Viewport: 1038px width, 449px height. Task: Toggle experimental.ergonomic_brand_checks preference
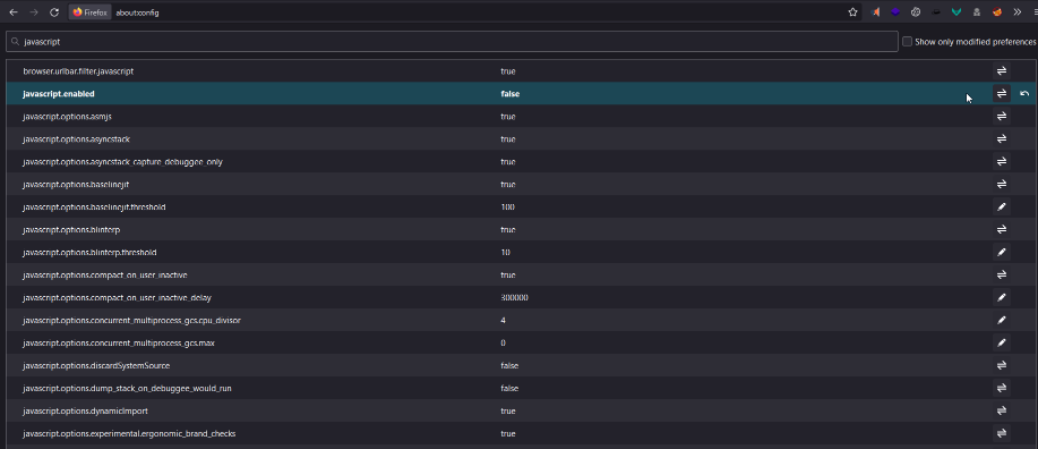point(1002,433)
